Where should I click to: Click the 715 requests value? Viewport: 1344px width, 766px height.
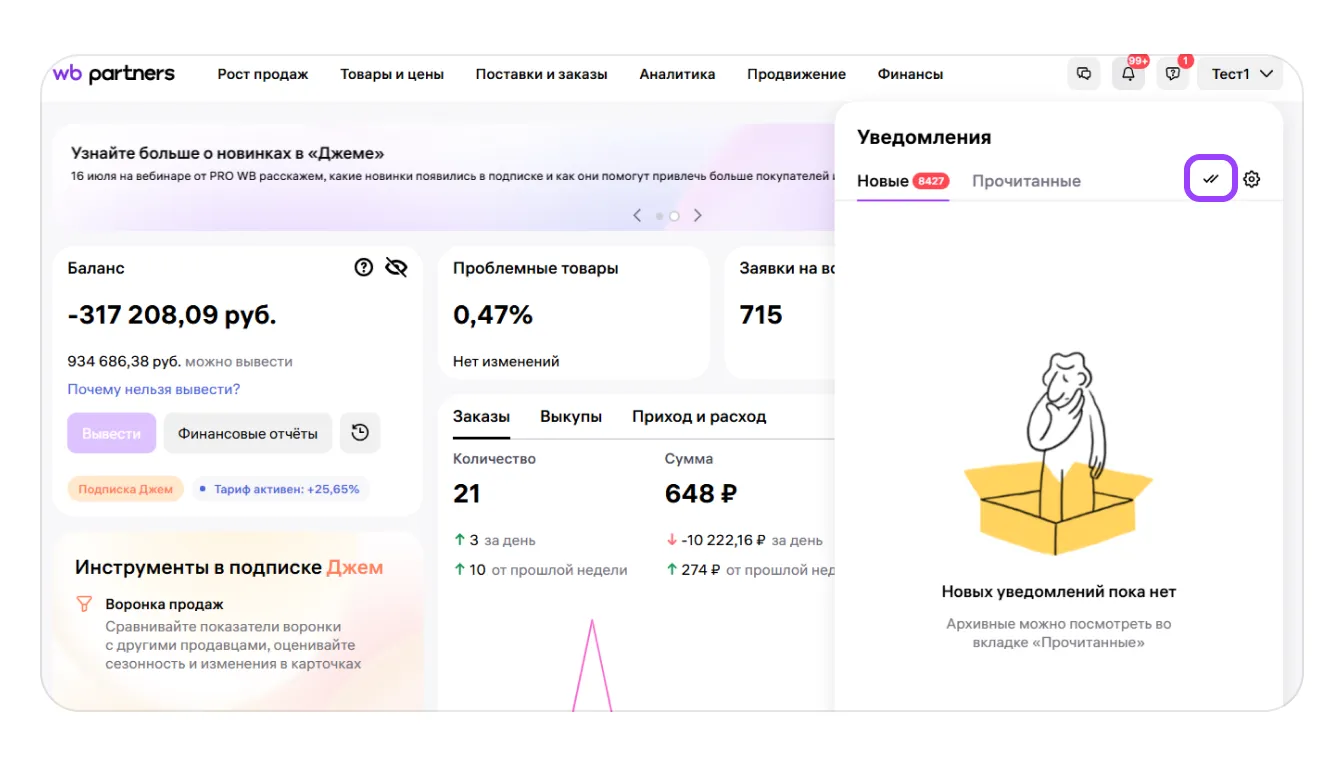coord(761,315)
